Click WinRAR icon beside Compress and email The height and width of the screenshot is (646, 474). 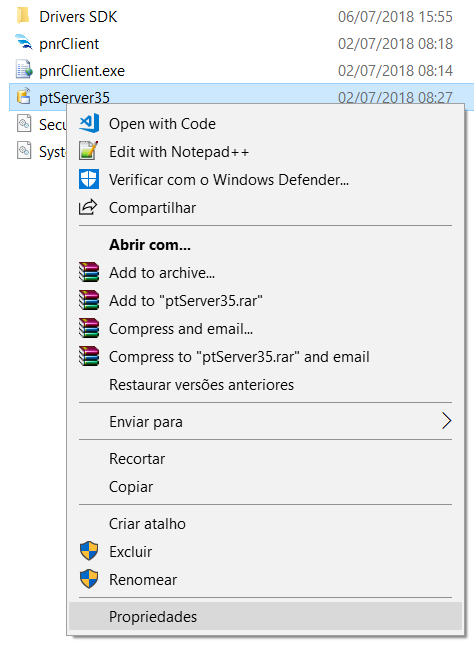[89, 328]
